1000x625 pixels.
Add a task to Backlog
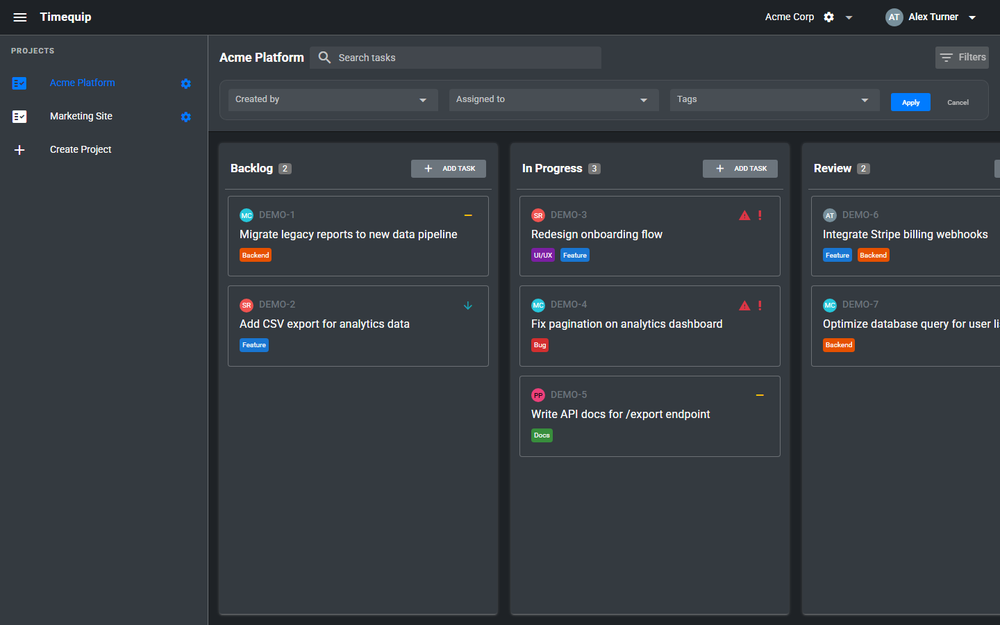(x=448, y=168)
